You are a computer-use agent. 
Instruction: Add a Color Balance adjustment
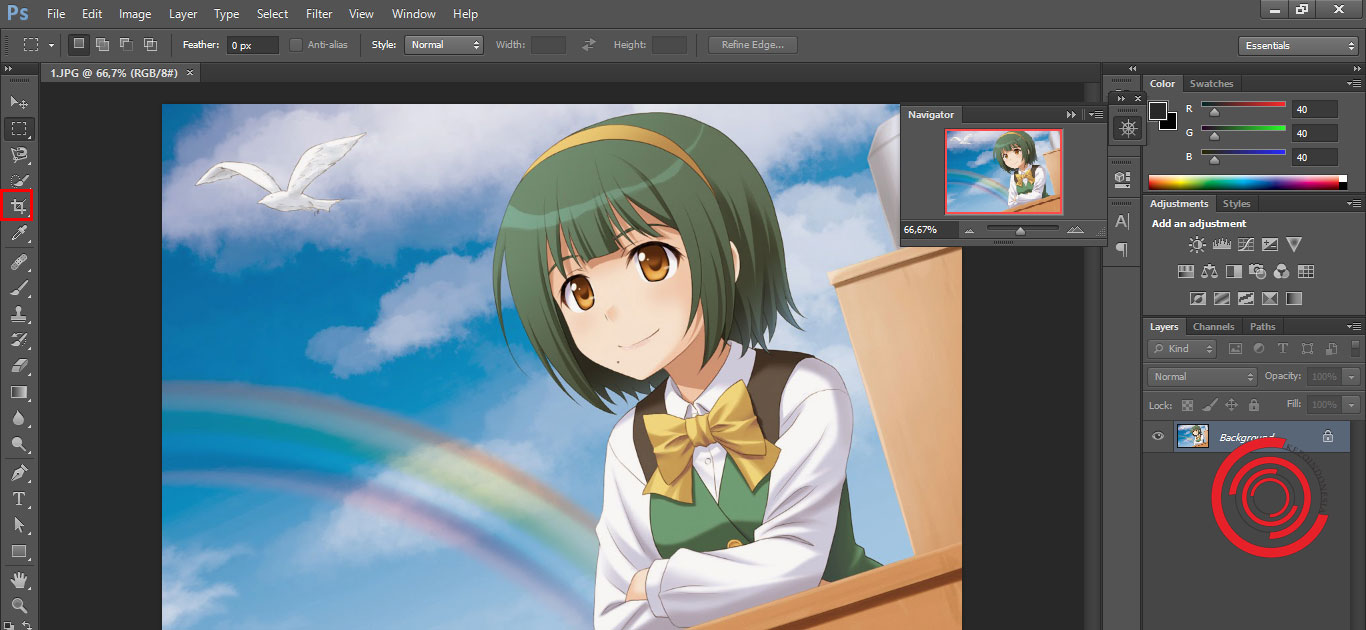[x=1210, y=271]
